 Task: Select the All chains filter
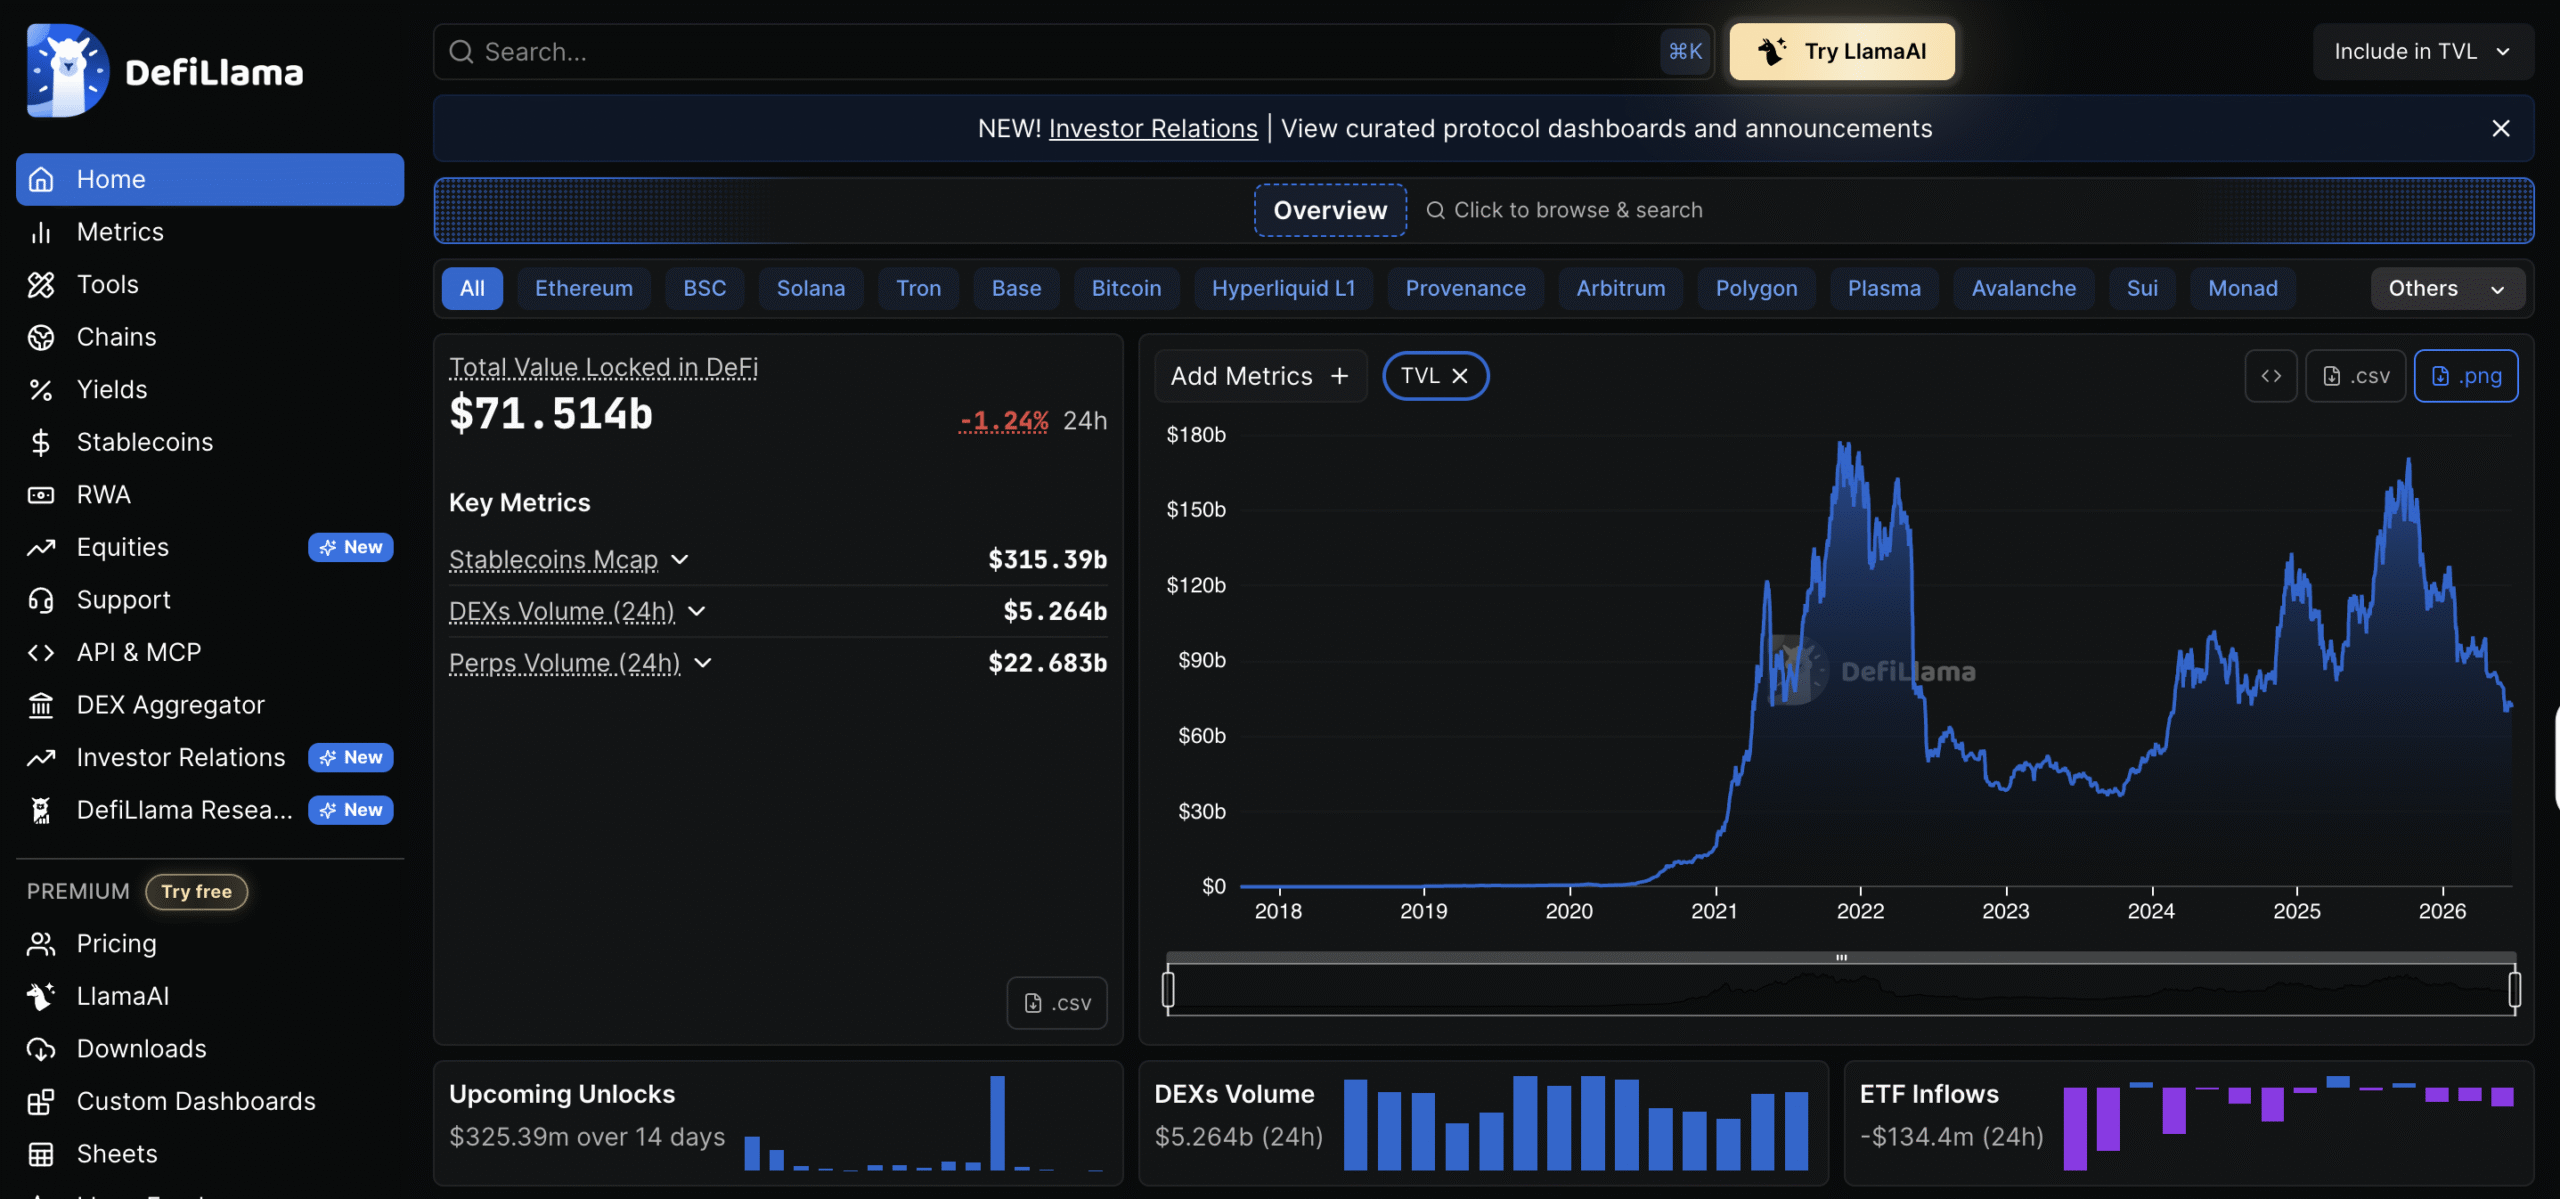point(472,289)
